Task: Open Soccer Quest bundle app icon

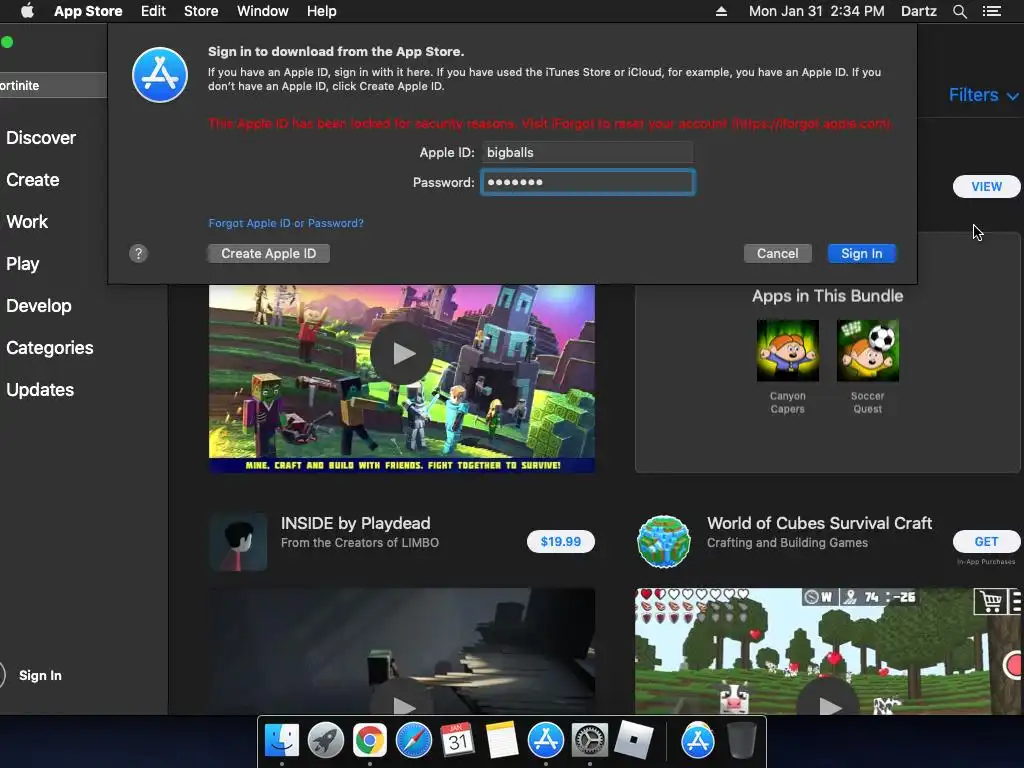Action: pyautogui.click(x=868, y=351)
